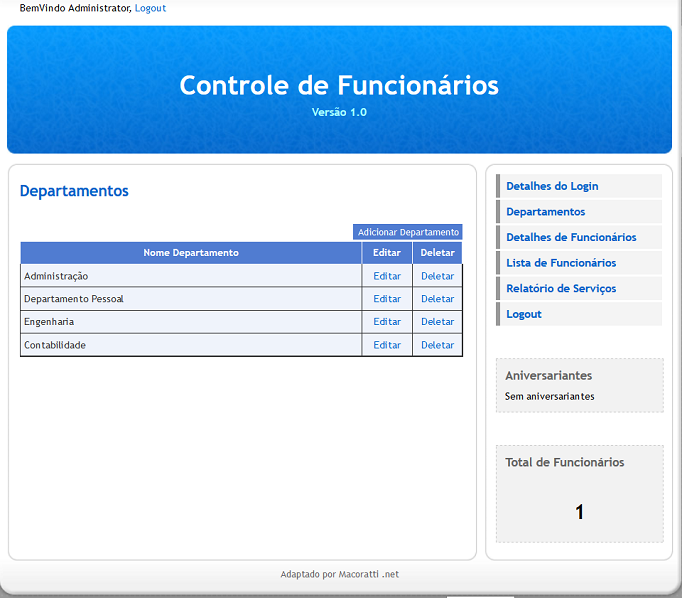
Task: Select the Engenharia name cell
Action: [x=191, y=322]
